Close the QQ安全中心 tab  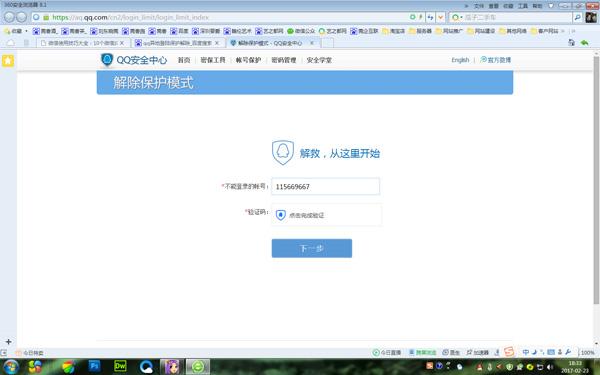click(311, 43)
